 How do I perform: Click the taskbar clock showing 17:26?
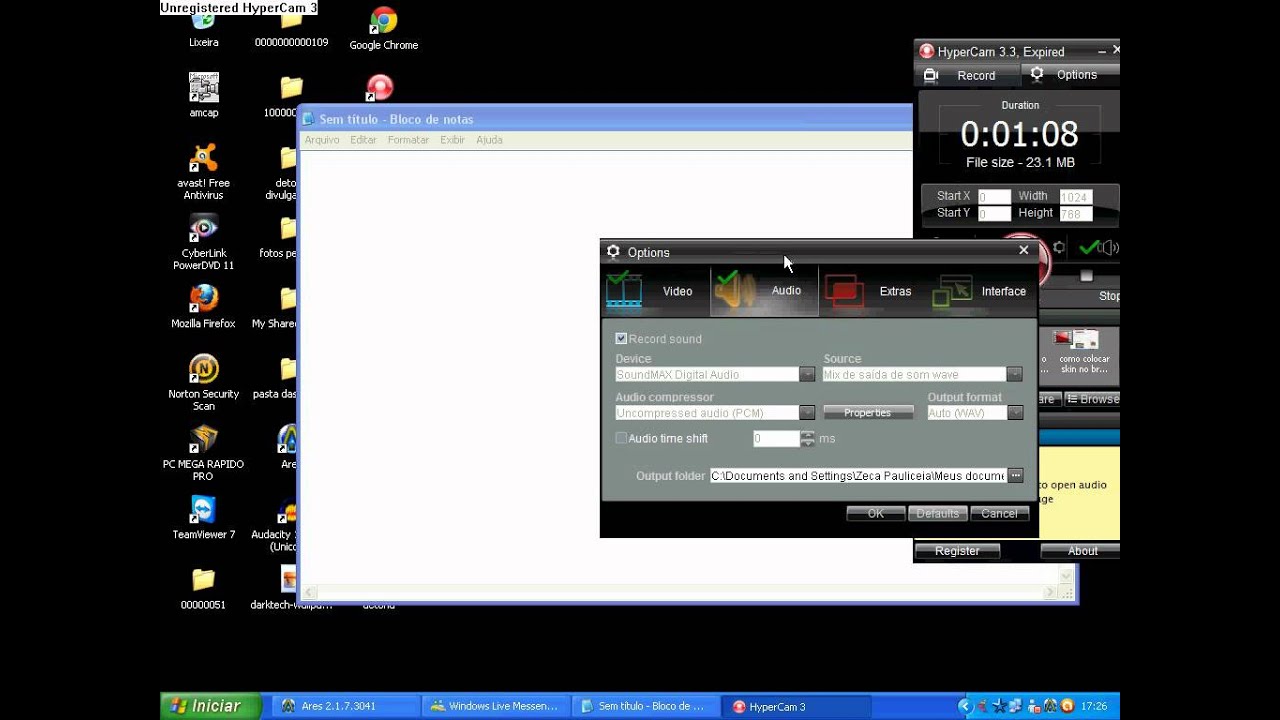pos(1094,706)
